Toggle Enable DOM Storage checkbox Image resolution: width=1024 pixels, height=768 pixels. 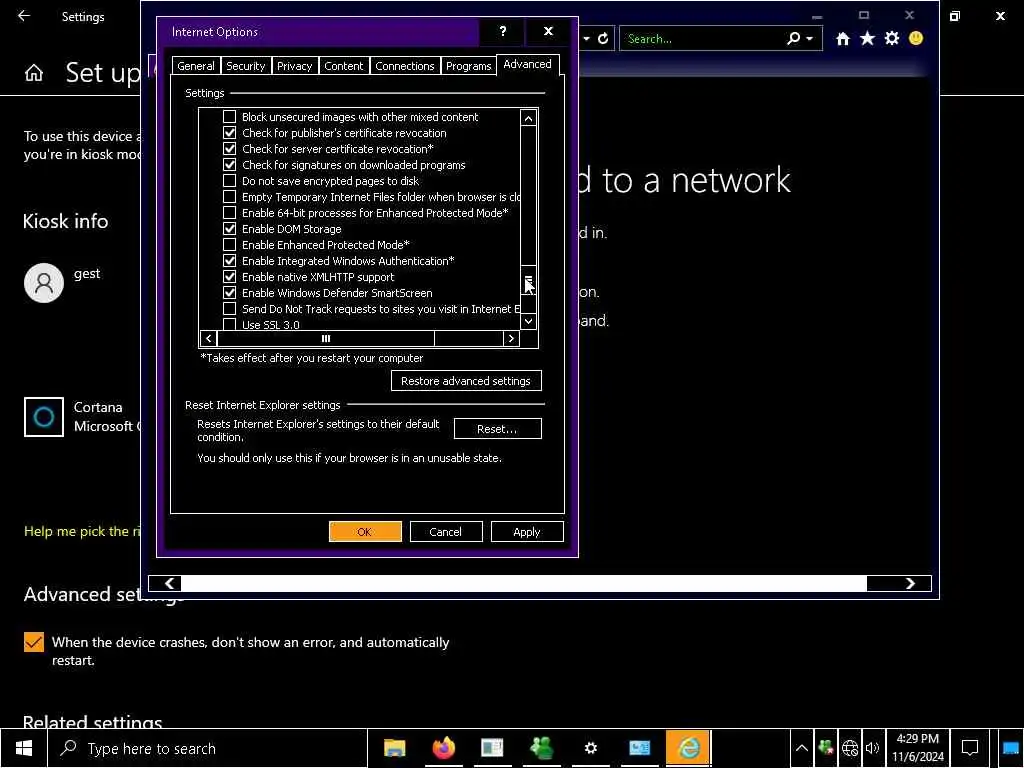[229, 229]
